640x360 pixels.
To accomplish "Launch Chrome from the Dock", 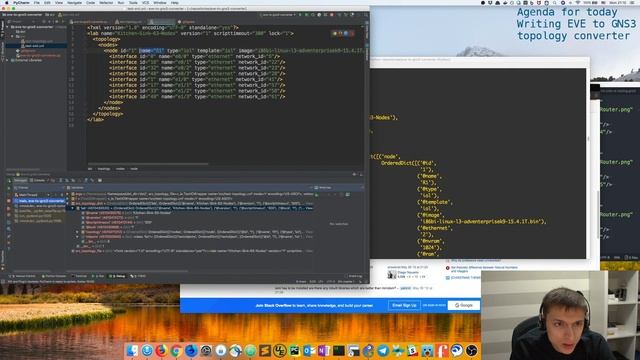I will coord(176,350).
